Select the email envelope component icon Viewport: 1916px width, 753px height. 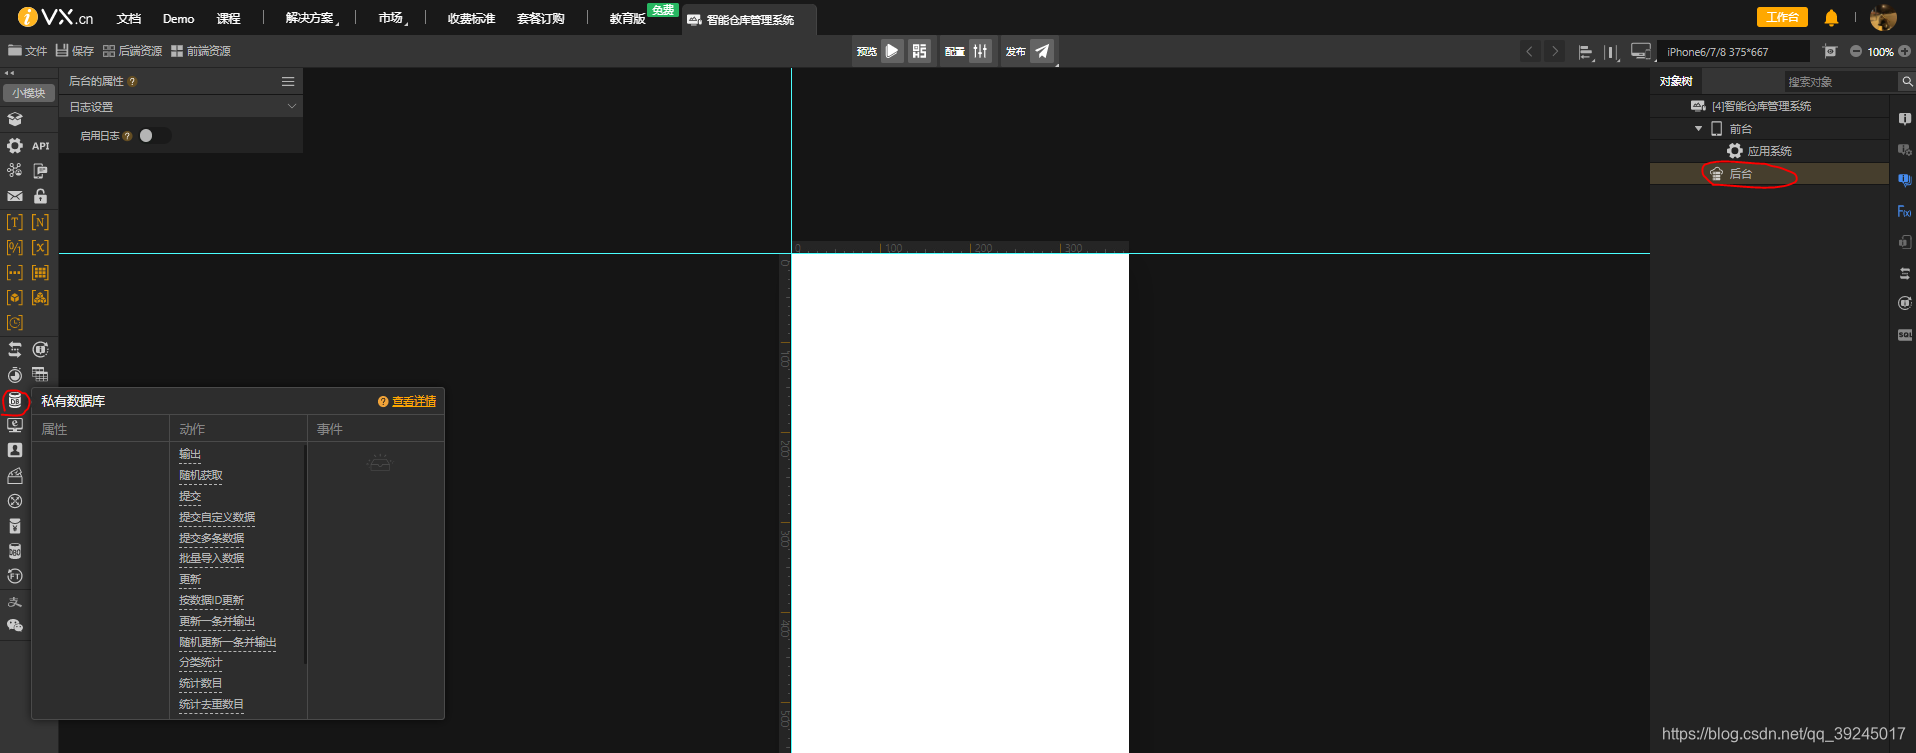[15, 196]
